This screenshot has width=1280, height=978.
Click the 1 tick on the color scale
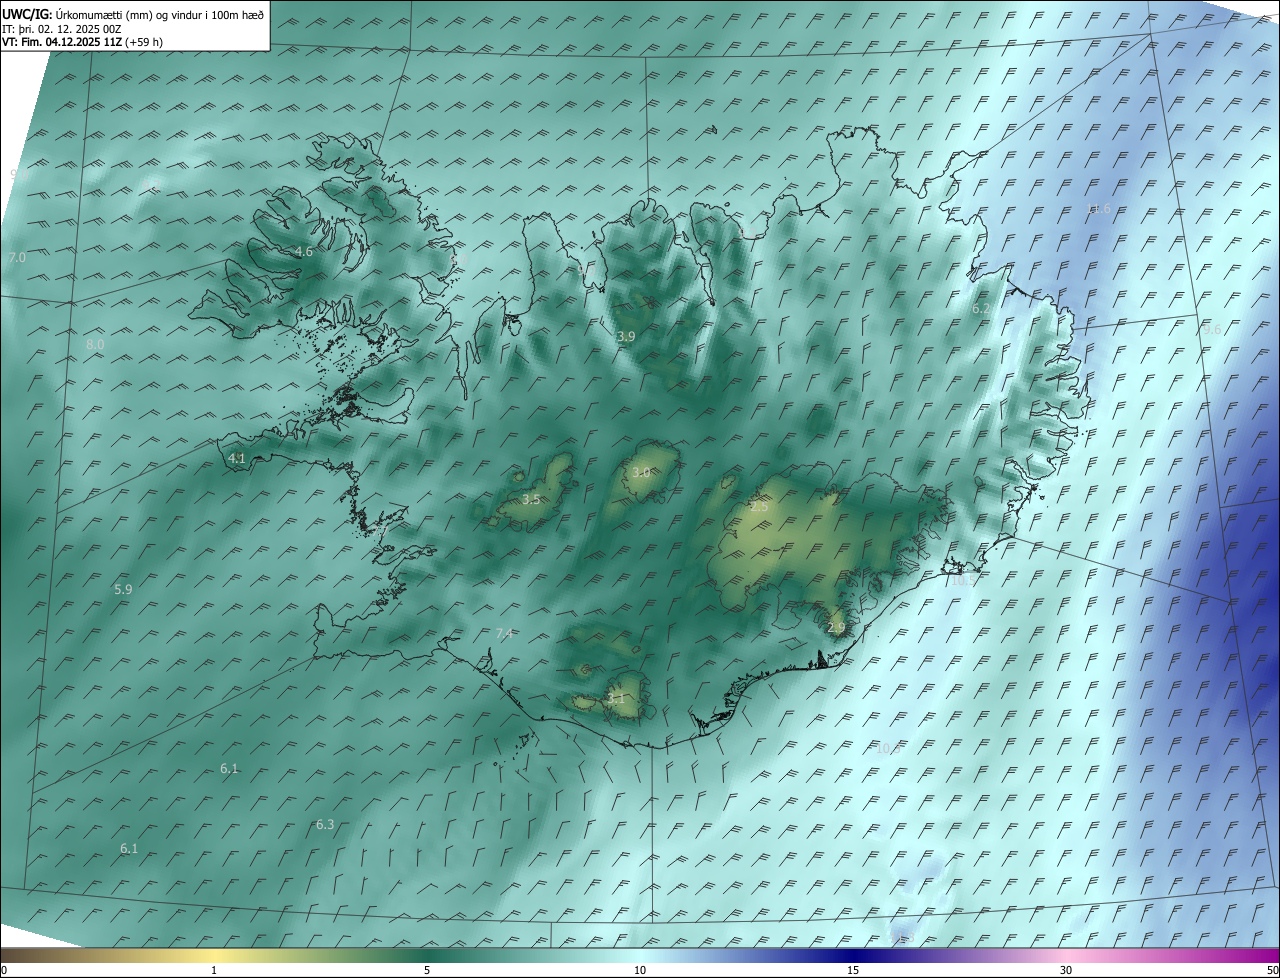(x=214, y=970)
